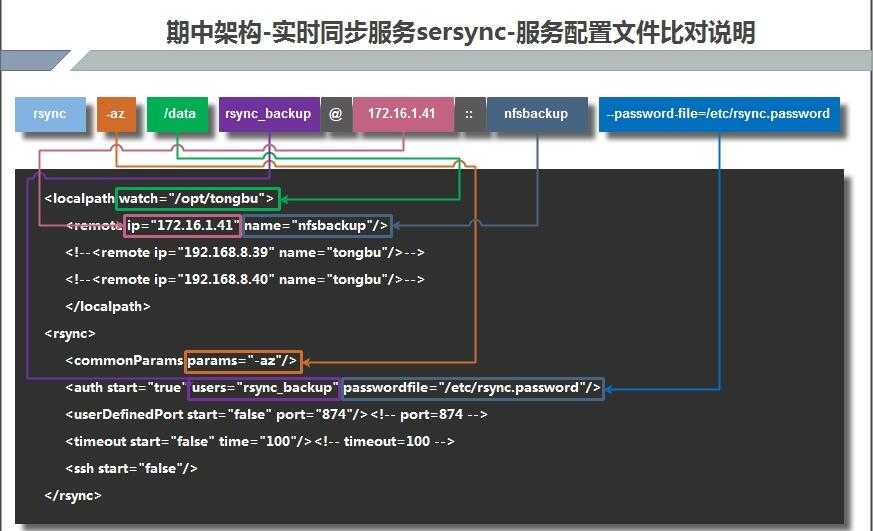Select the orange '-az' box

point(116,114)
